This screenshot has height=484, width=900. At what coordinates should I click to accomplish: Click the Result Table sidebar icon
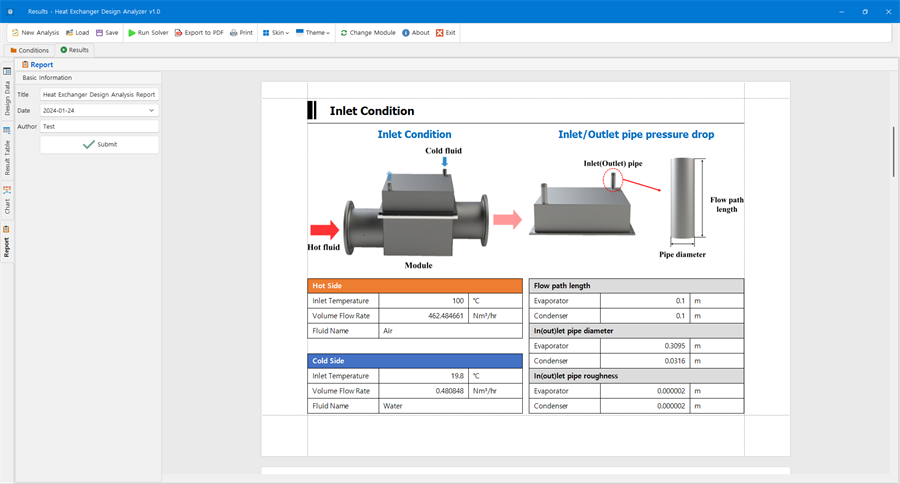pyautogui.click(x=7, y=130)
